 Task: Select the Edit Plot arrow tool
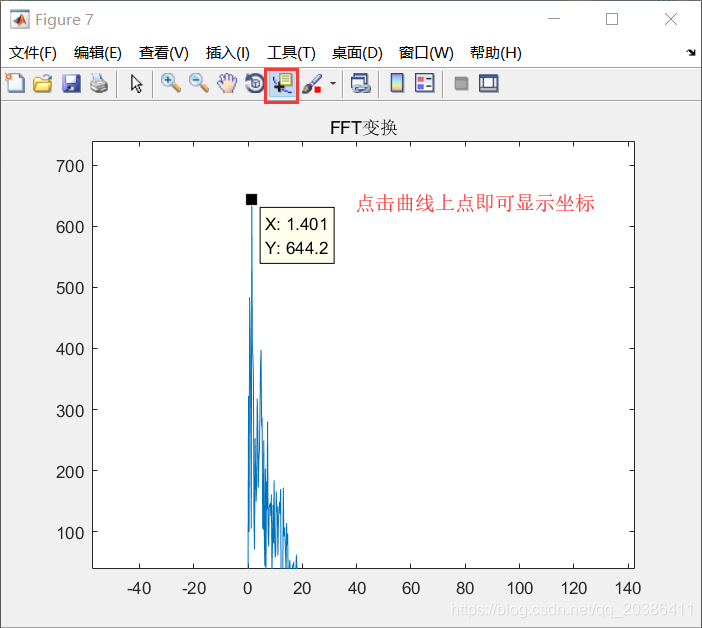click(136, 84)
